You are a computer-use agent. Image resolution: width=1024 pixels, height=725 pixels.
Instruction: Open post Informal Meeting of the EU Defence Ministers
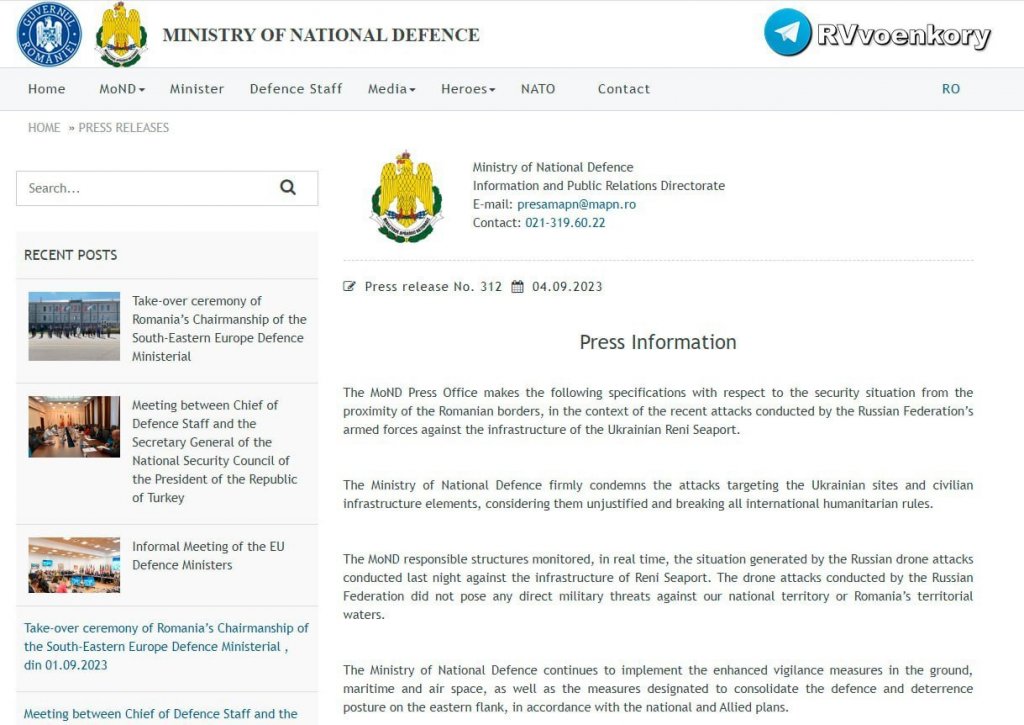click(x=208, y=555)
